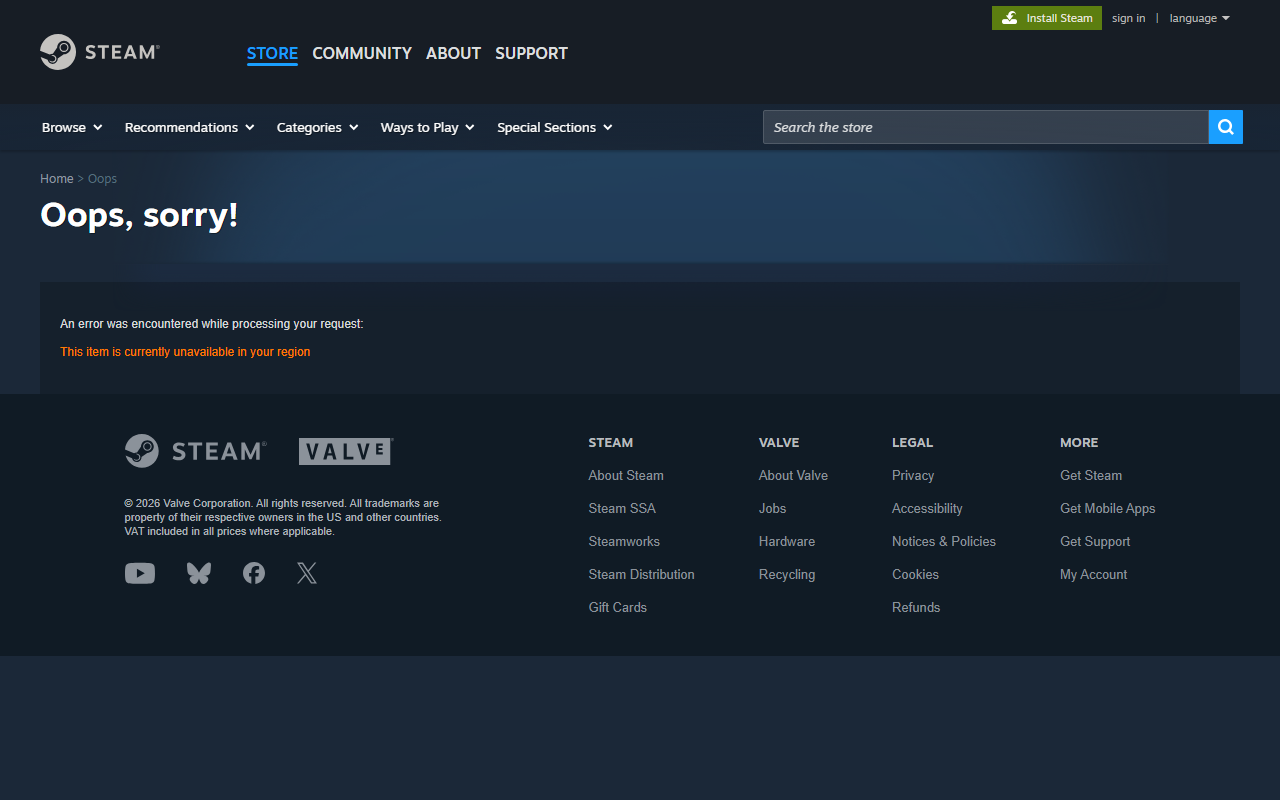Image resolution: width=1280 pixels, height=800 pixels.
Task: Click 'An error was encountered' message text
Action: [212, 324]
